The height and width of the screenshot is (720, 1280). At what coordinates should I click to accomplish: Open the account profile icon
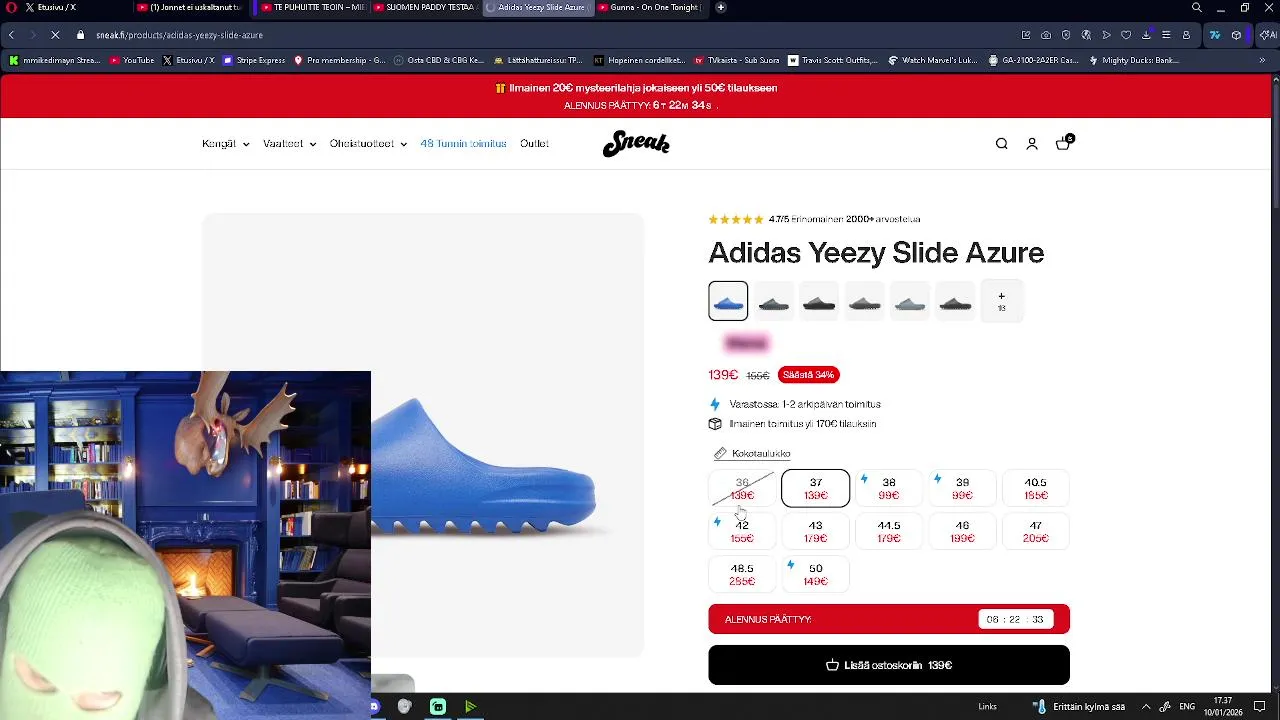click(1032, 144)
